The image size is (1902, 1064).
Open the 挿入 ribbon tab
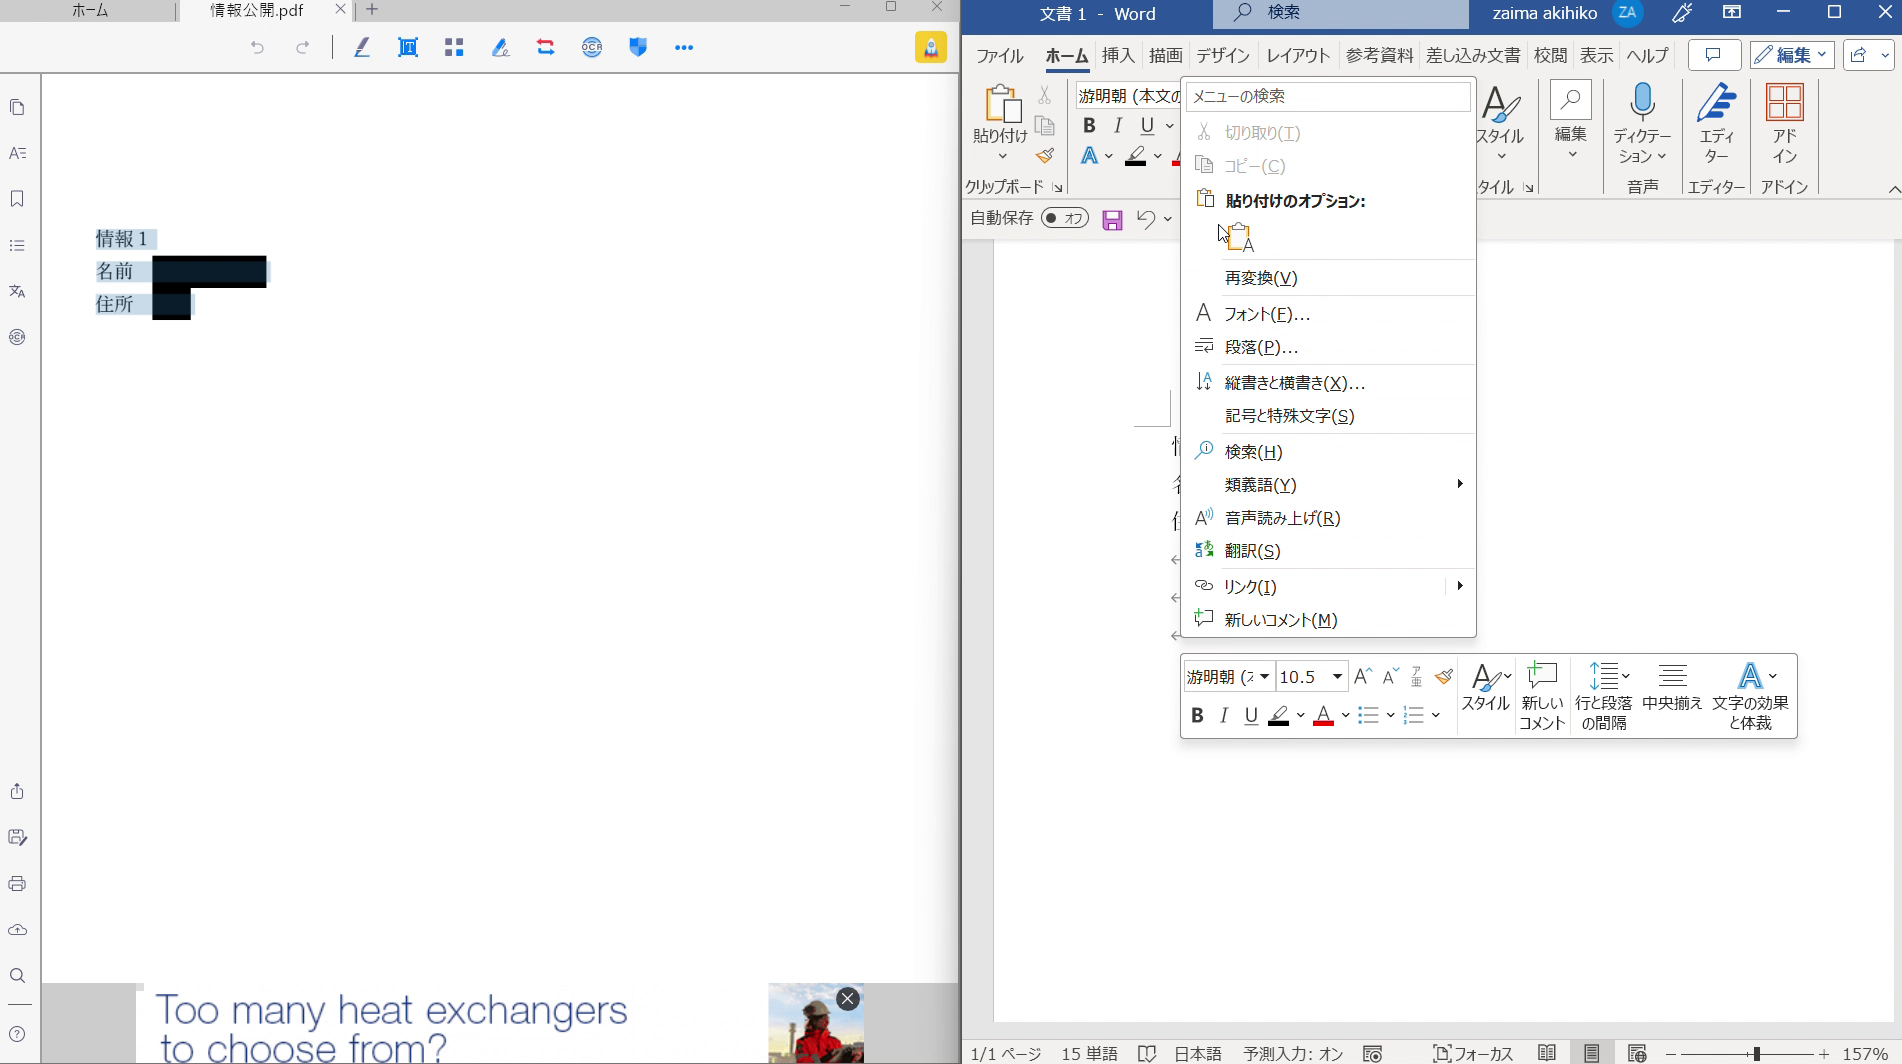coord(1117,56)
